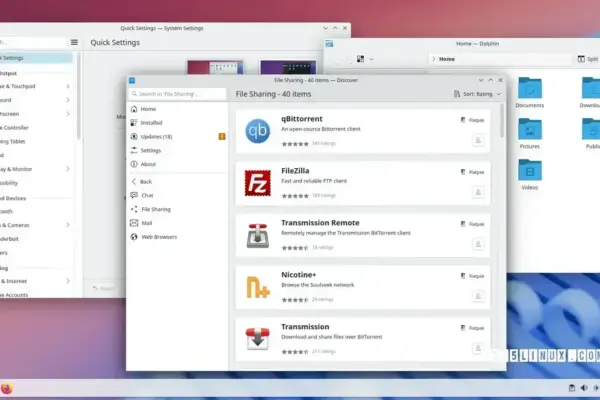Click the System Settings sidebar scrollbar
600x400 pixels.
click(79, 96)
